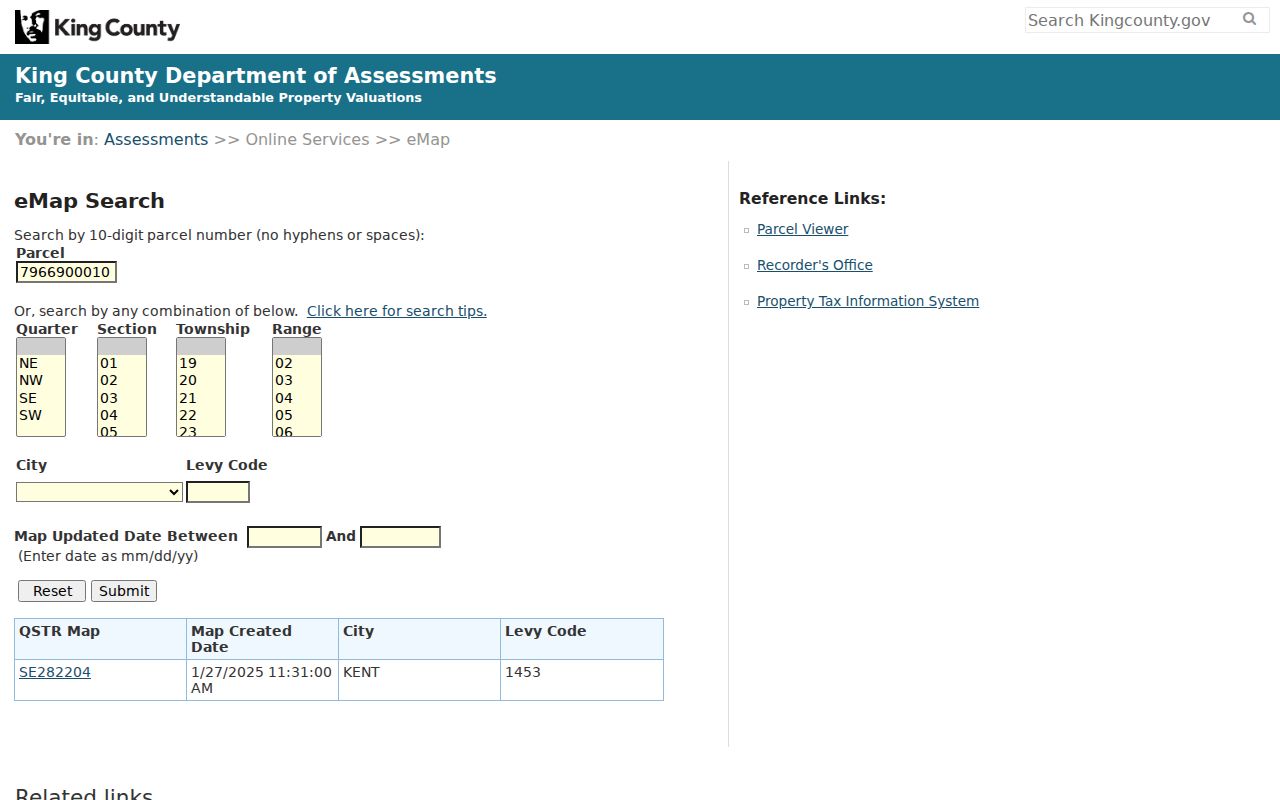
Task: Select Range 02 in the Range list
Action: click(x=297, y=363)
